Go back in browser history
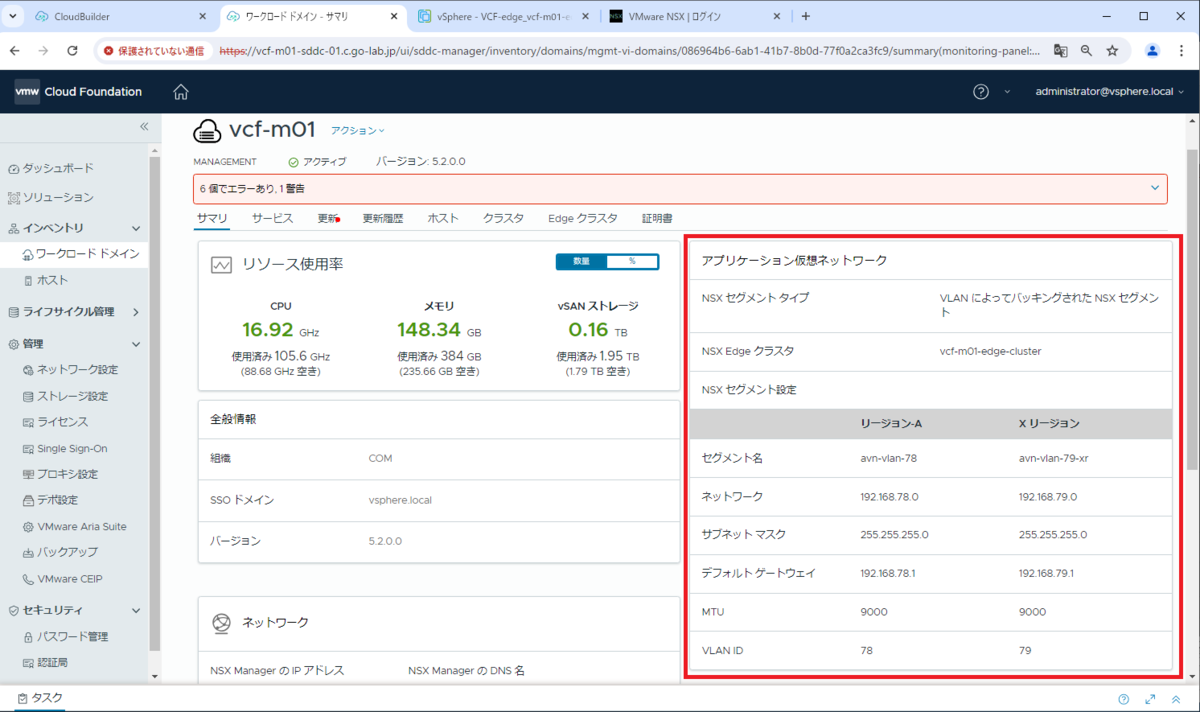Image resolution: width=1200 pixels, height=712 pixels. [x=15, y=50]
